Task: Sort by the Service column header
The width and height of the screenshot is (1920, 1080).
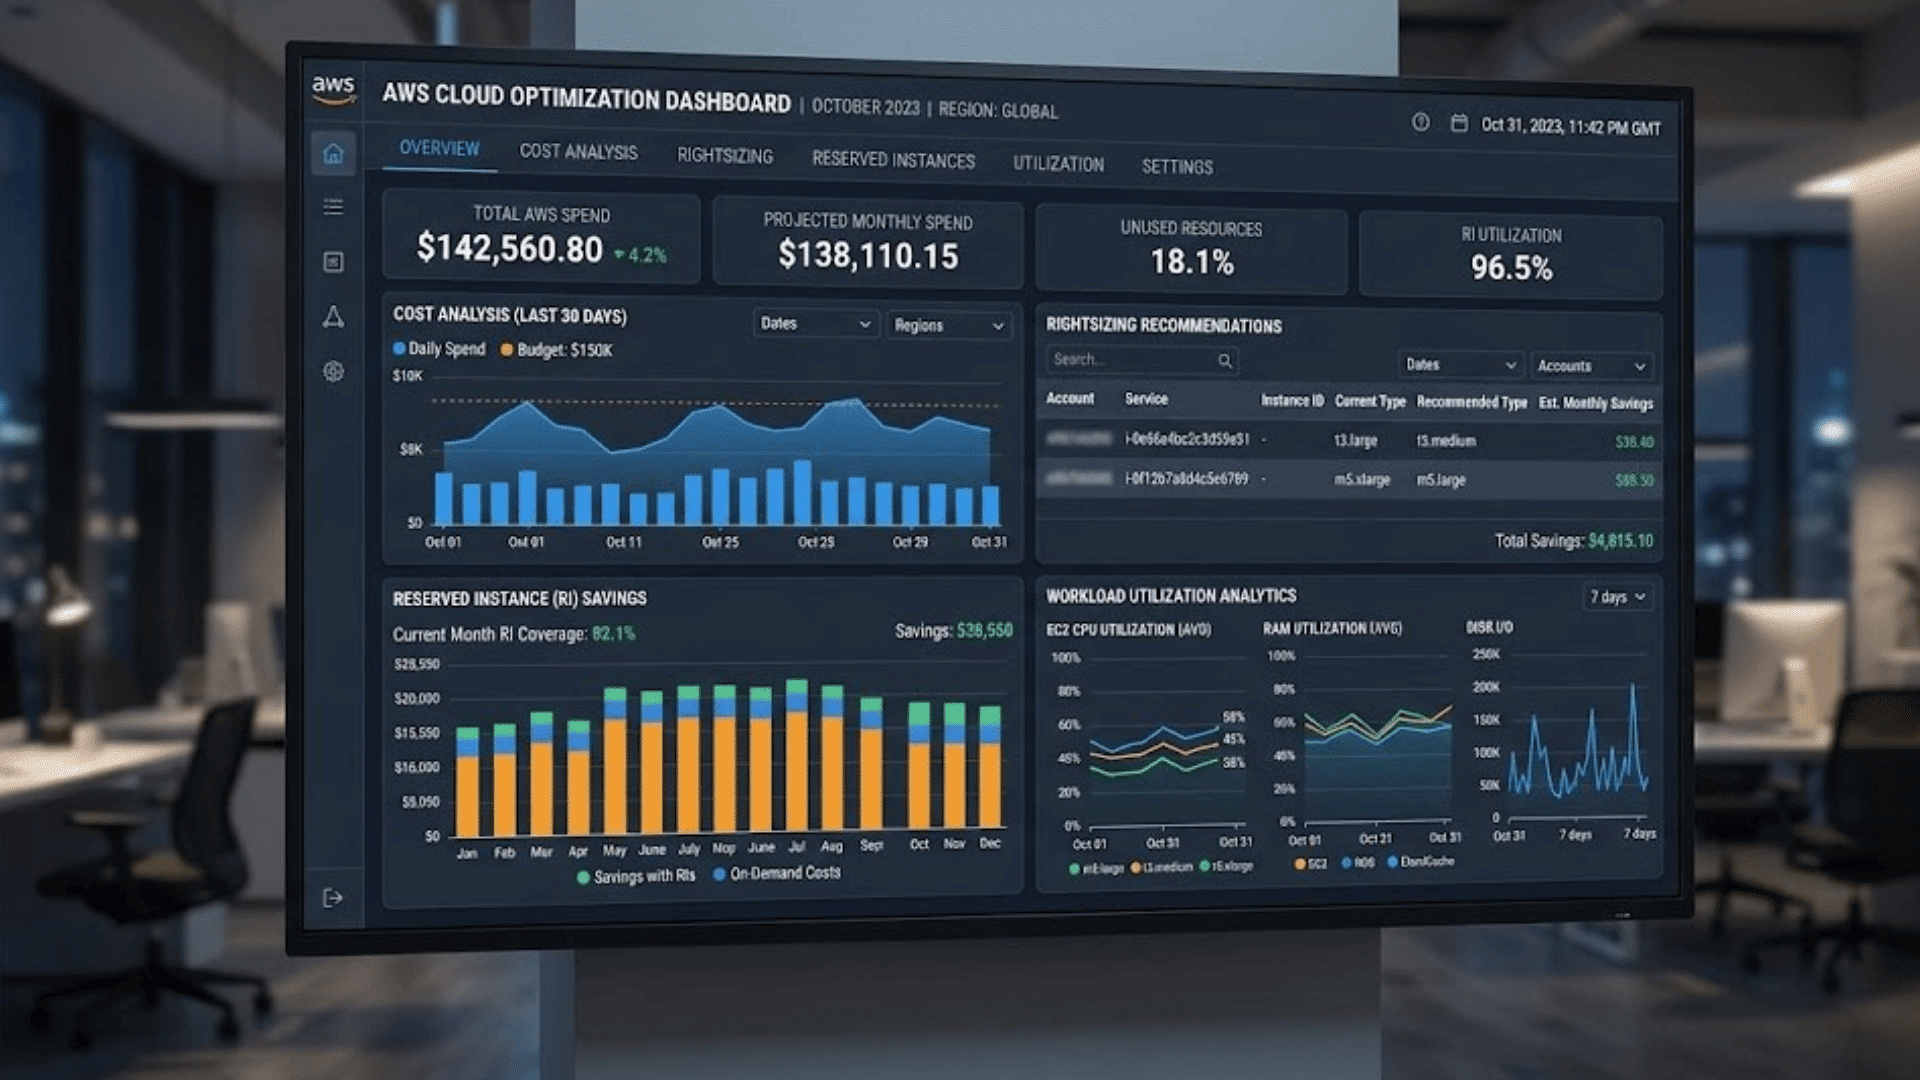Action: (x=1146, y=399)
